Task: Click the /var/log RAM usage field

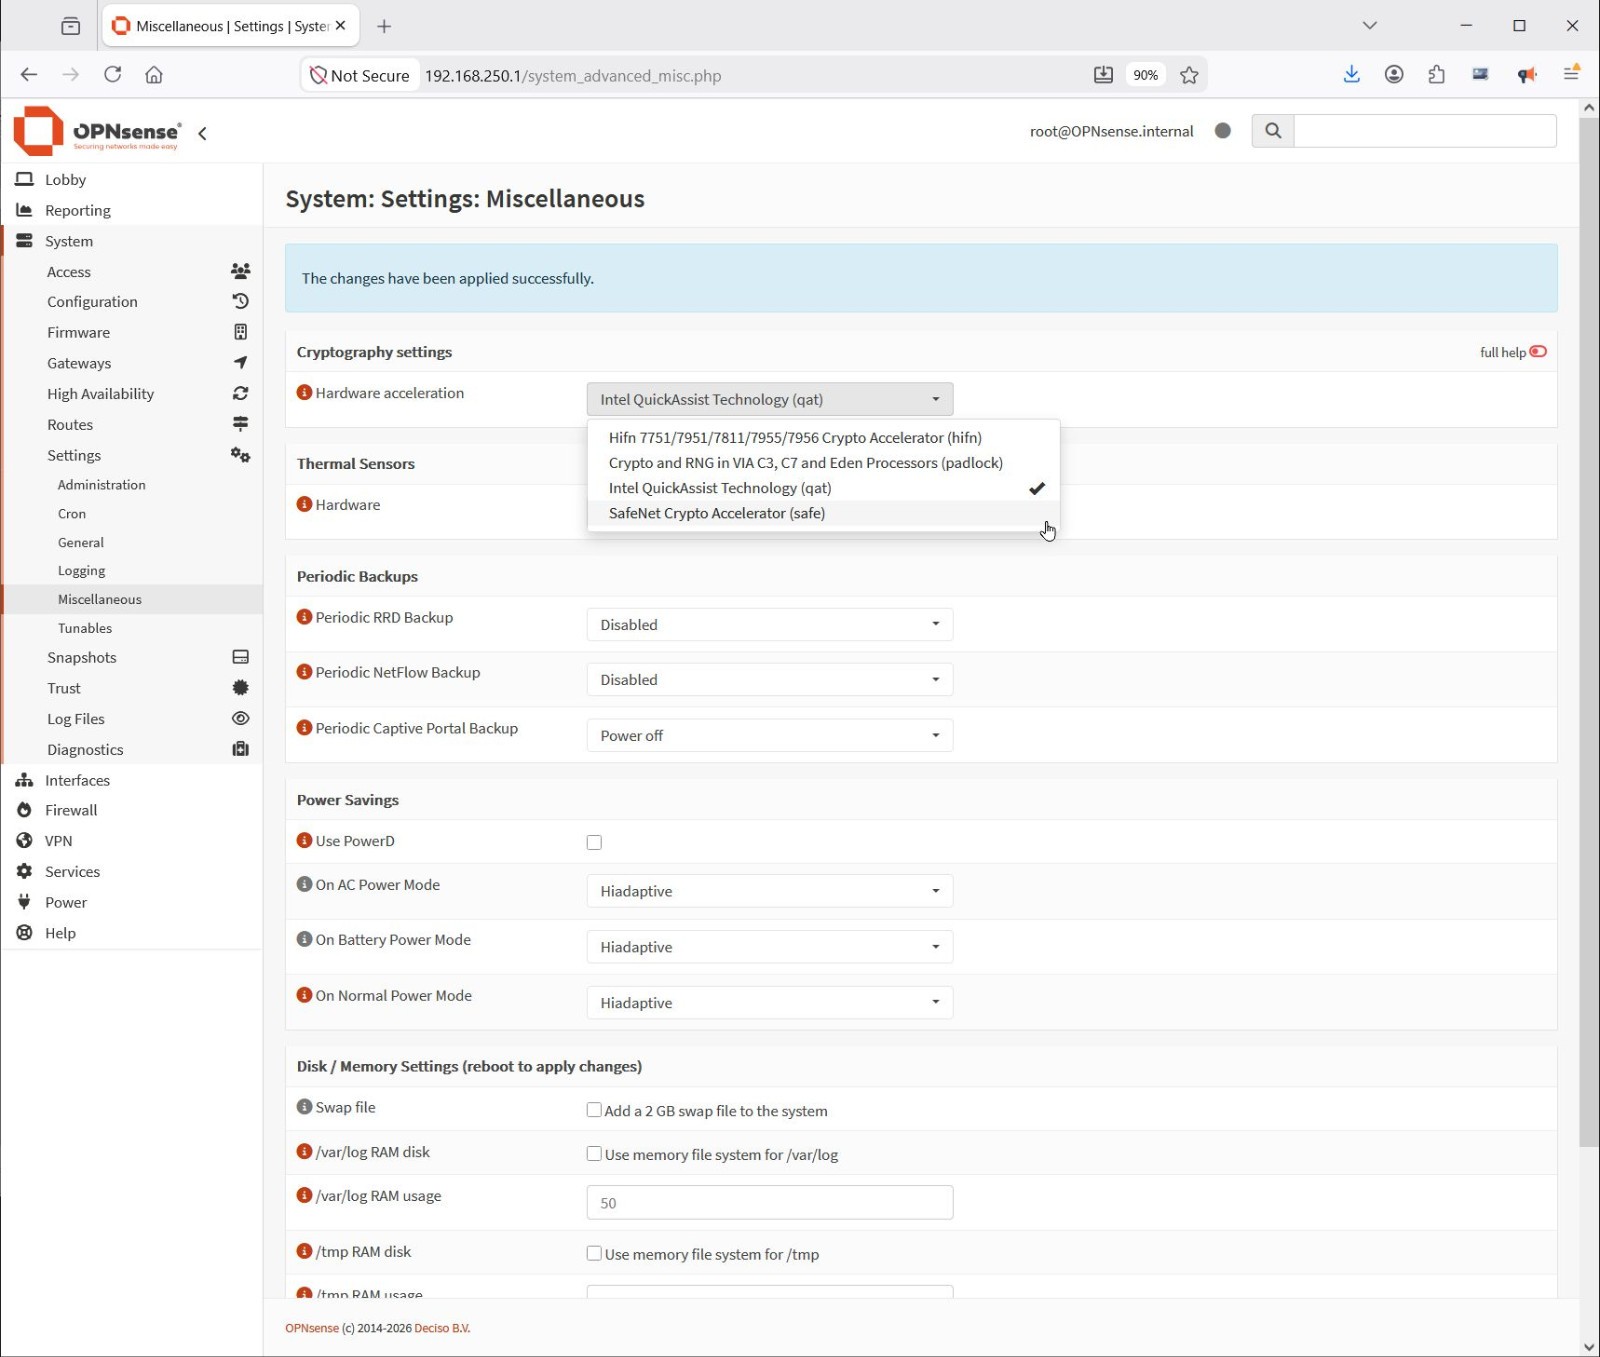Action: [770, 1203]
